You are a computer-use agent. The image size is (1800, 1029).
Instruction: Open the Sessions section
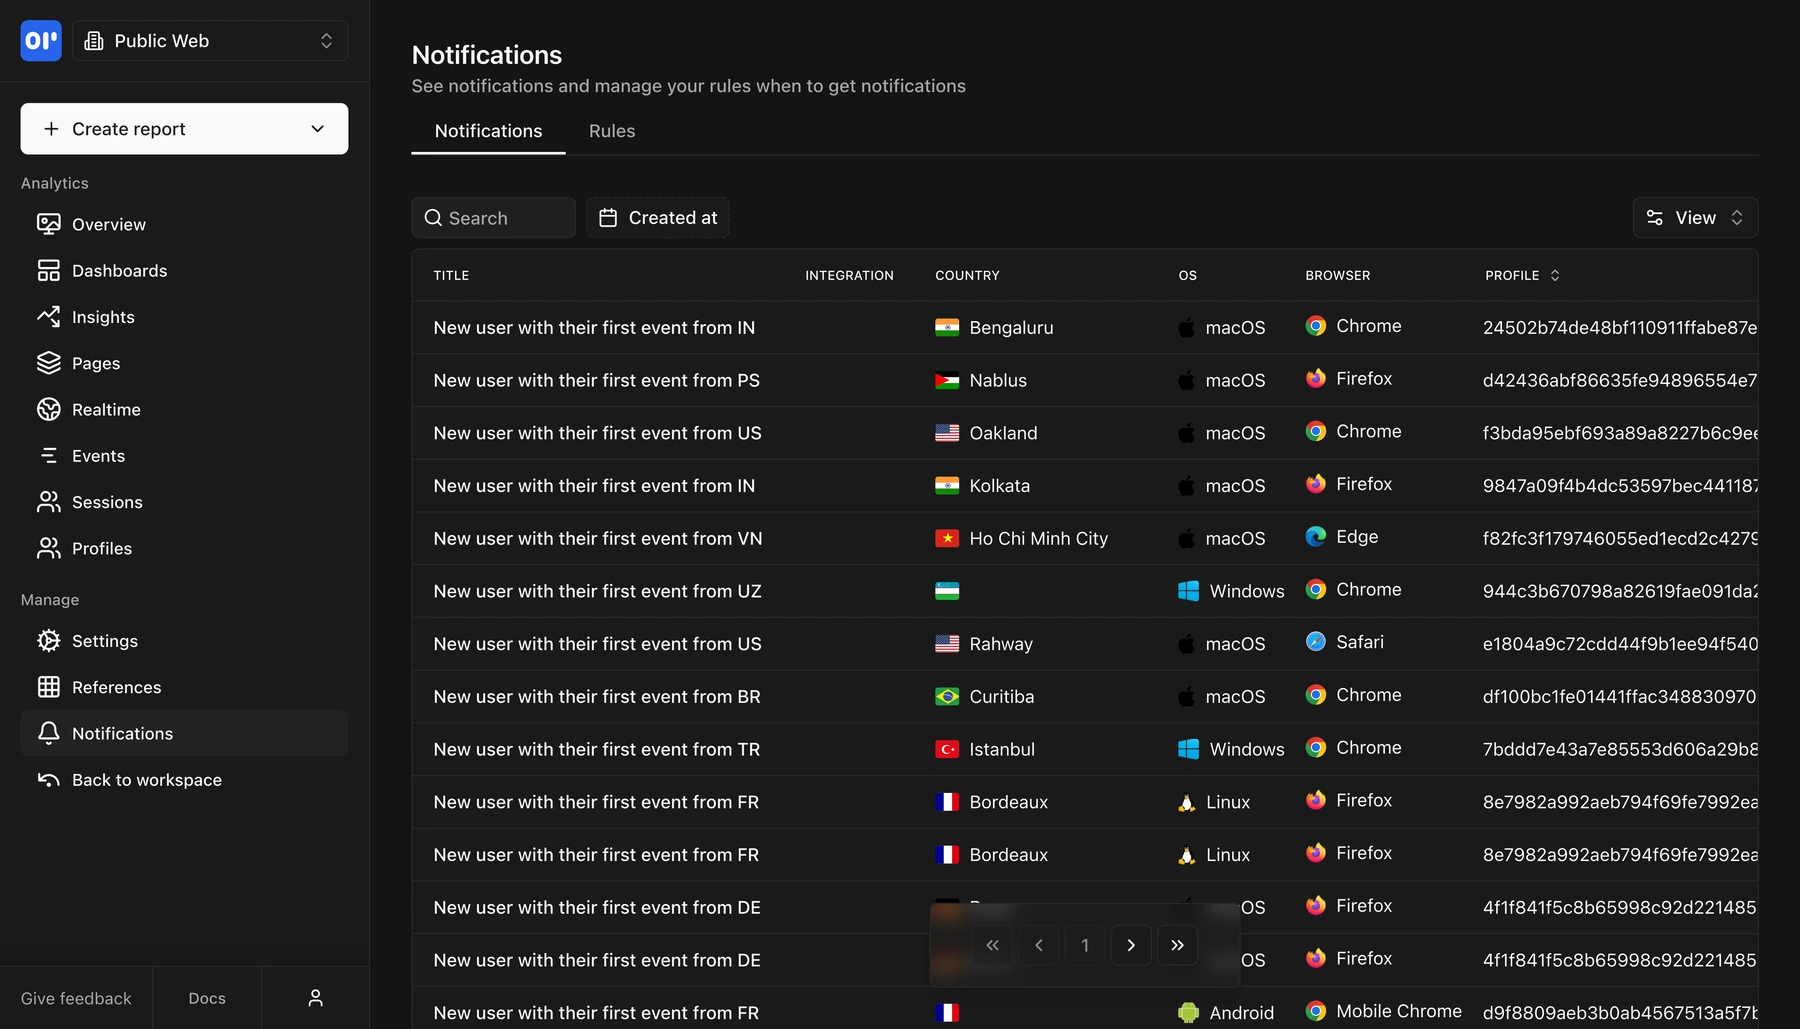click(107, 502)
